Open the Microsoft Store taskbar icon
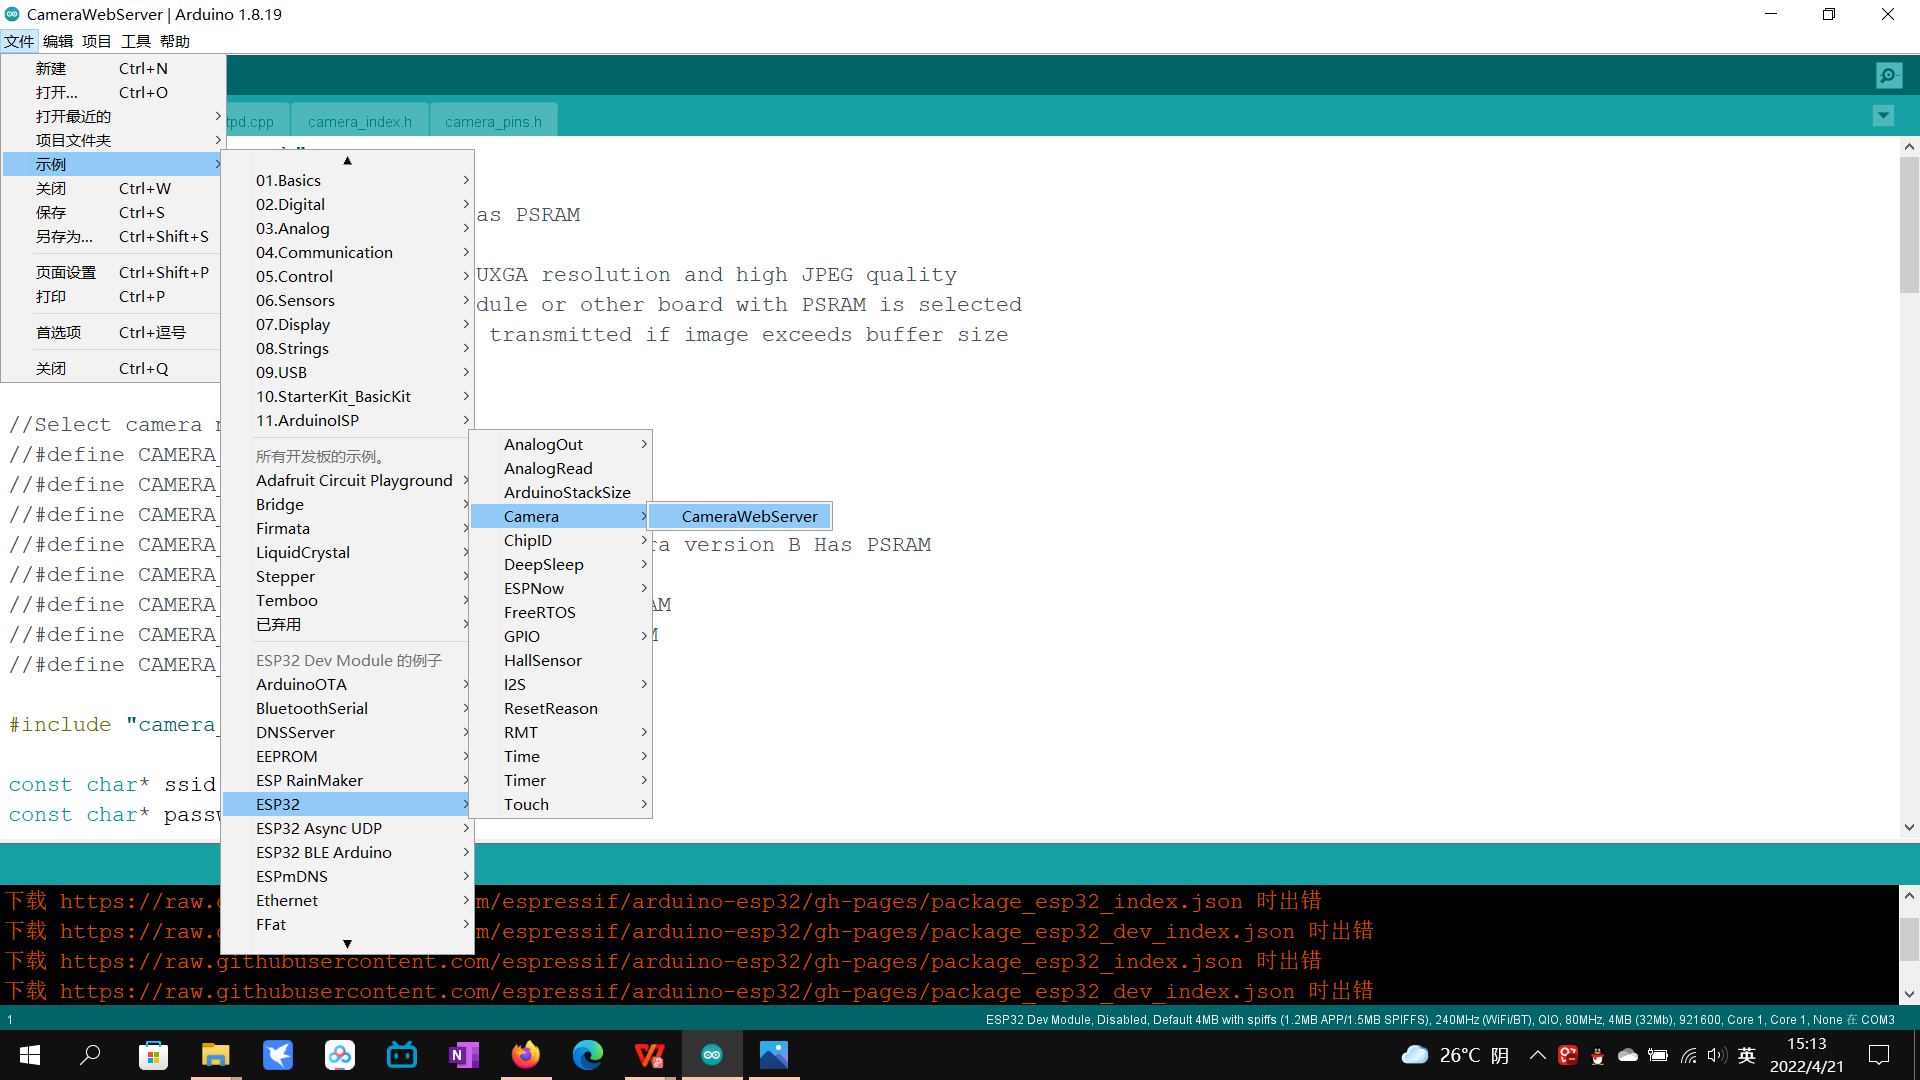The width and height of the screenshot is (1920, 1080). (x=153, y=1055)
